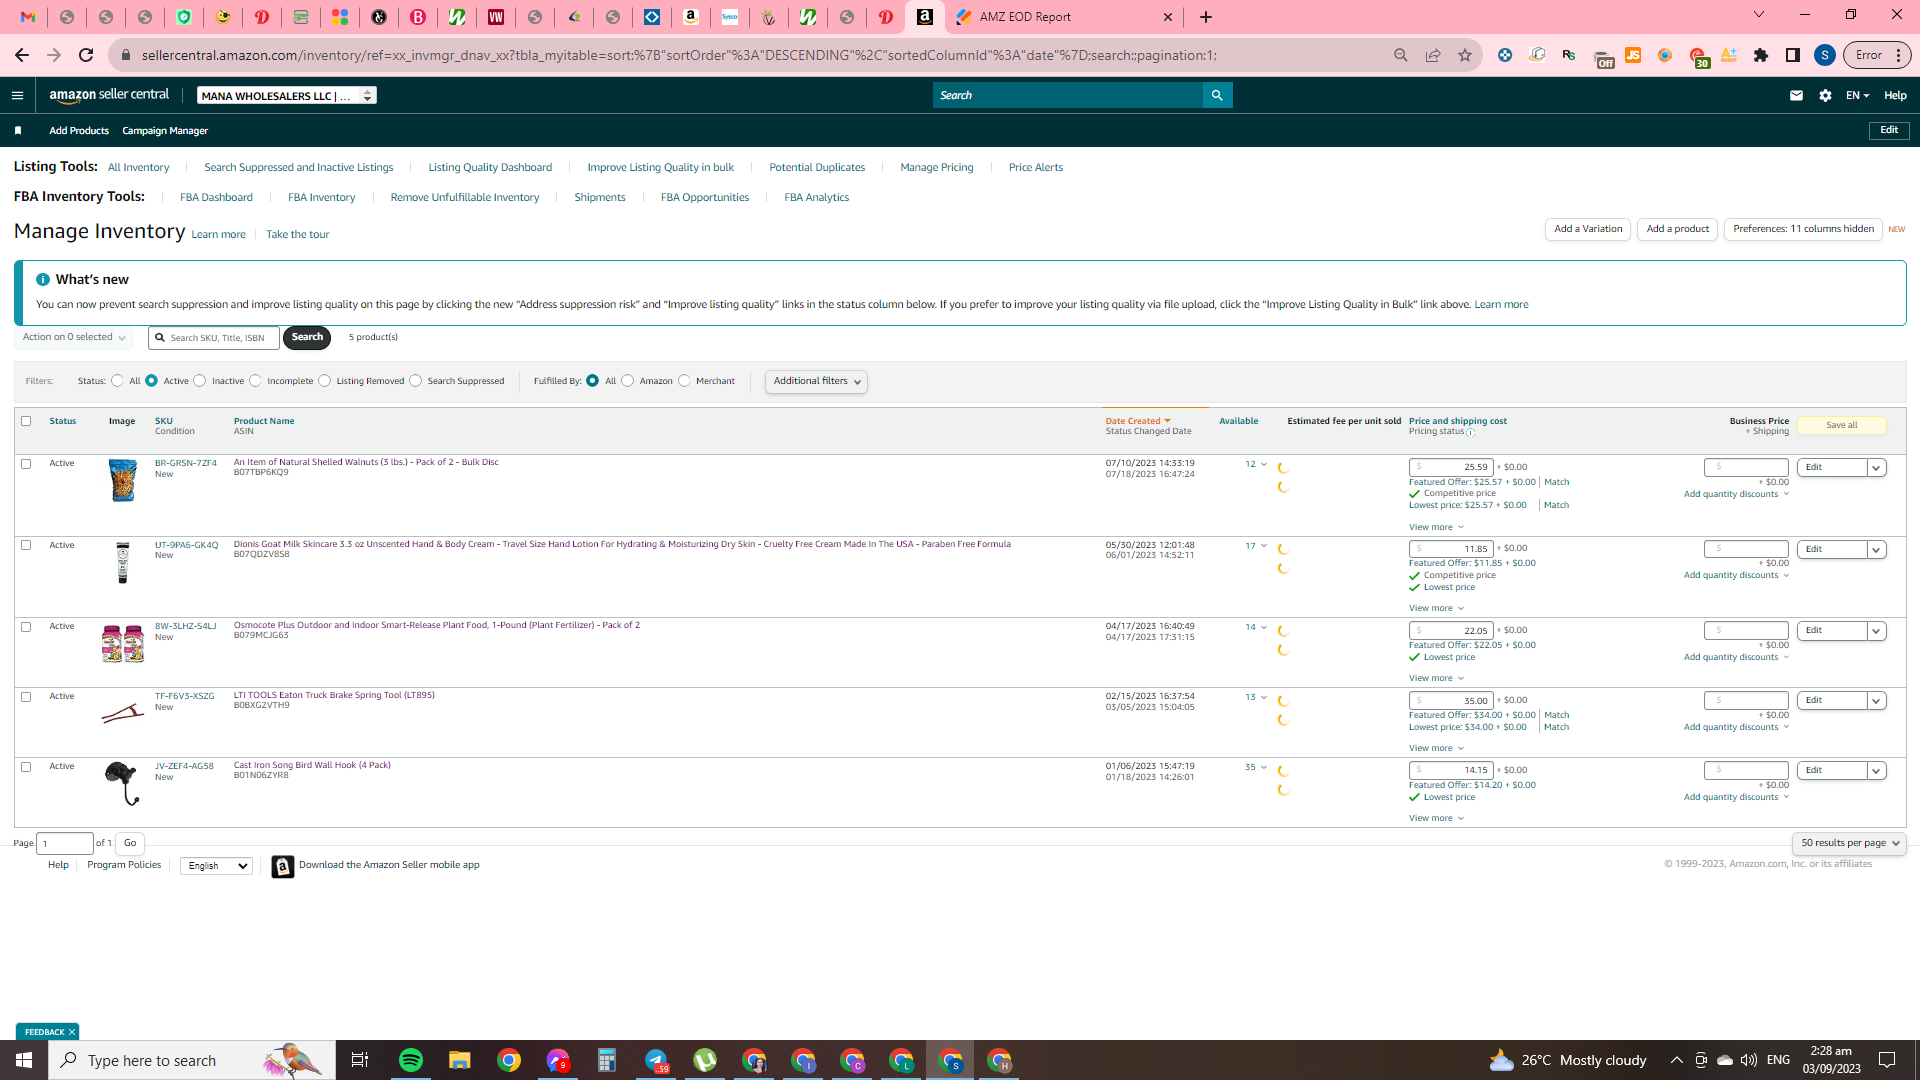The height and width of the screenshot is (1080, 1920).
Task: Open the All Inventory listing tool
Action: (x=138, y=168)
